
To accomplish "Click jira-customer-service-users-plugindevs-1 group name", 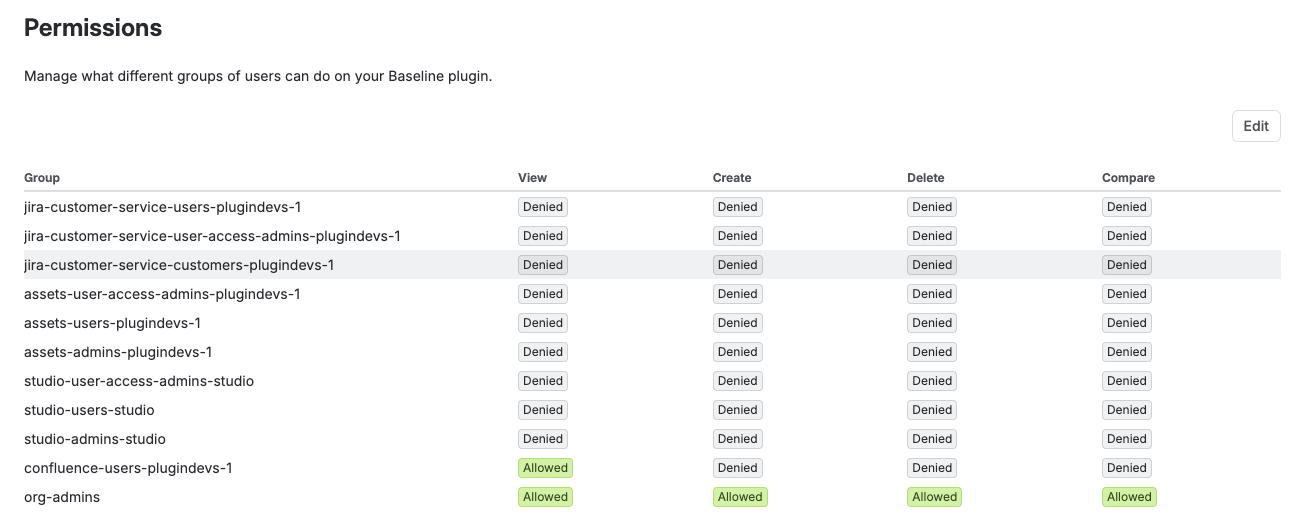I will [162, 207].
